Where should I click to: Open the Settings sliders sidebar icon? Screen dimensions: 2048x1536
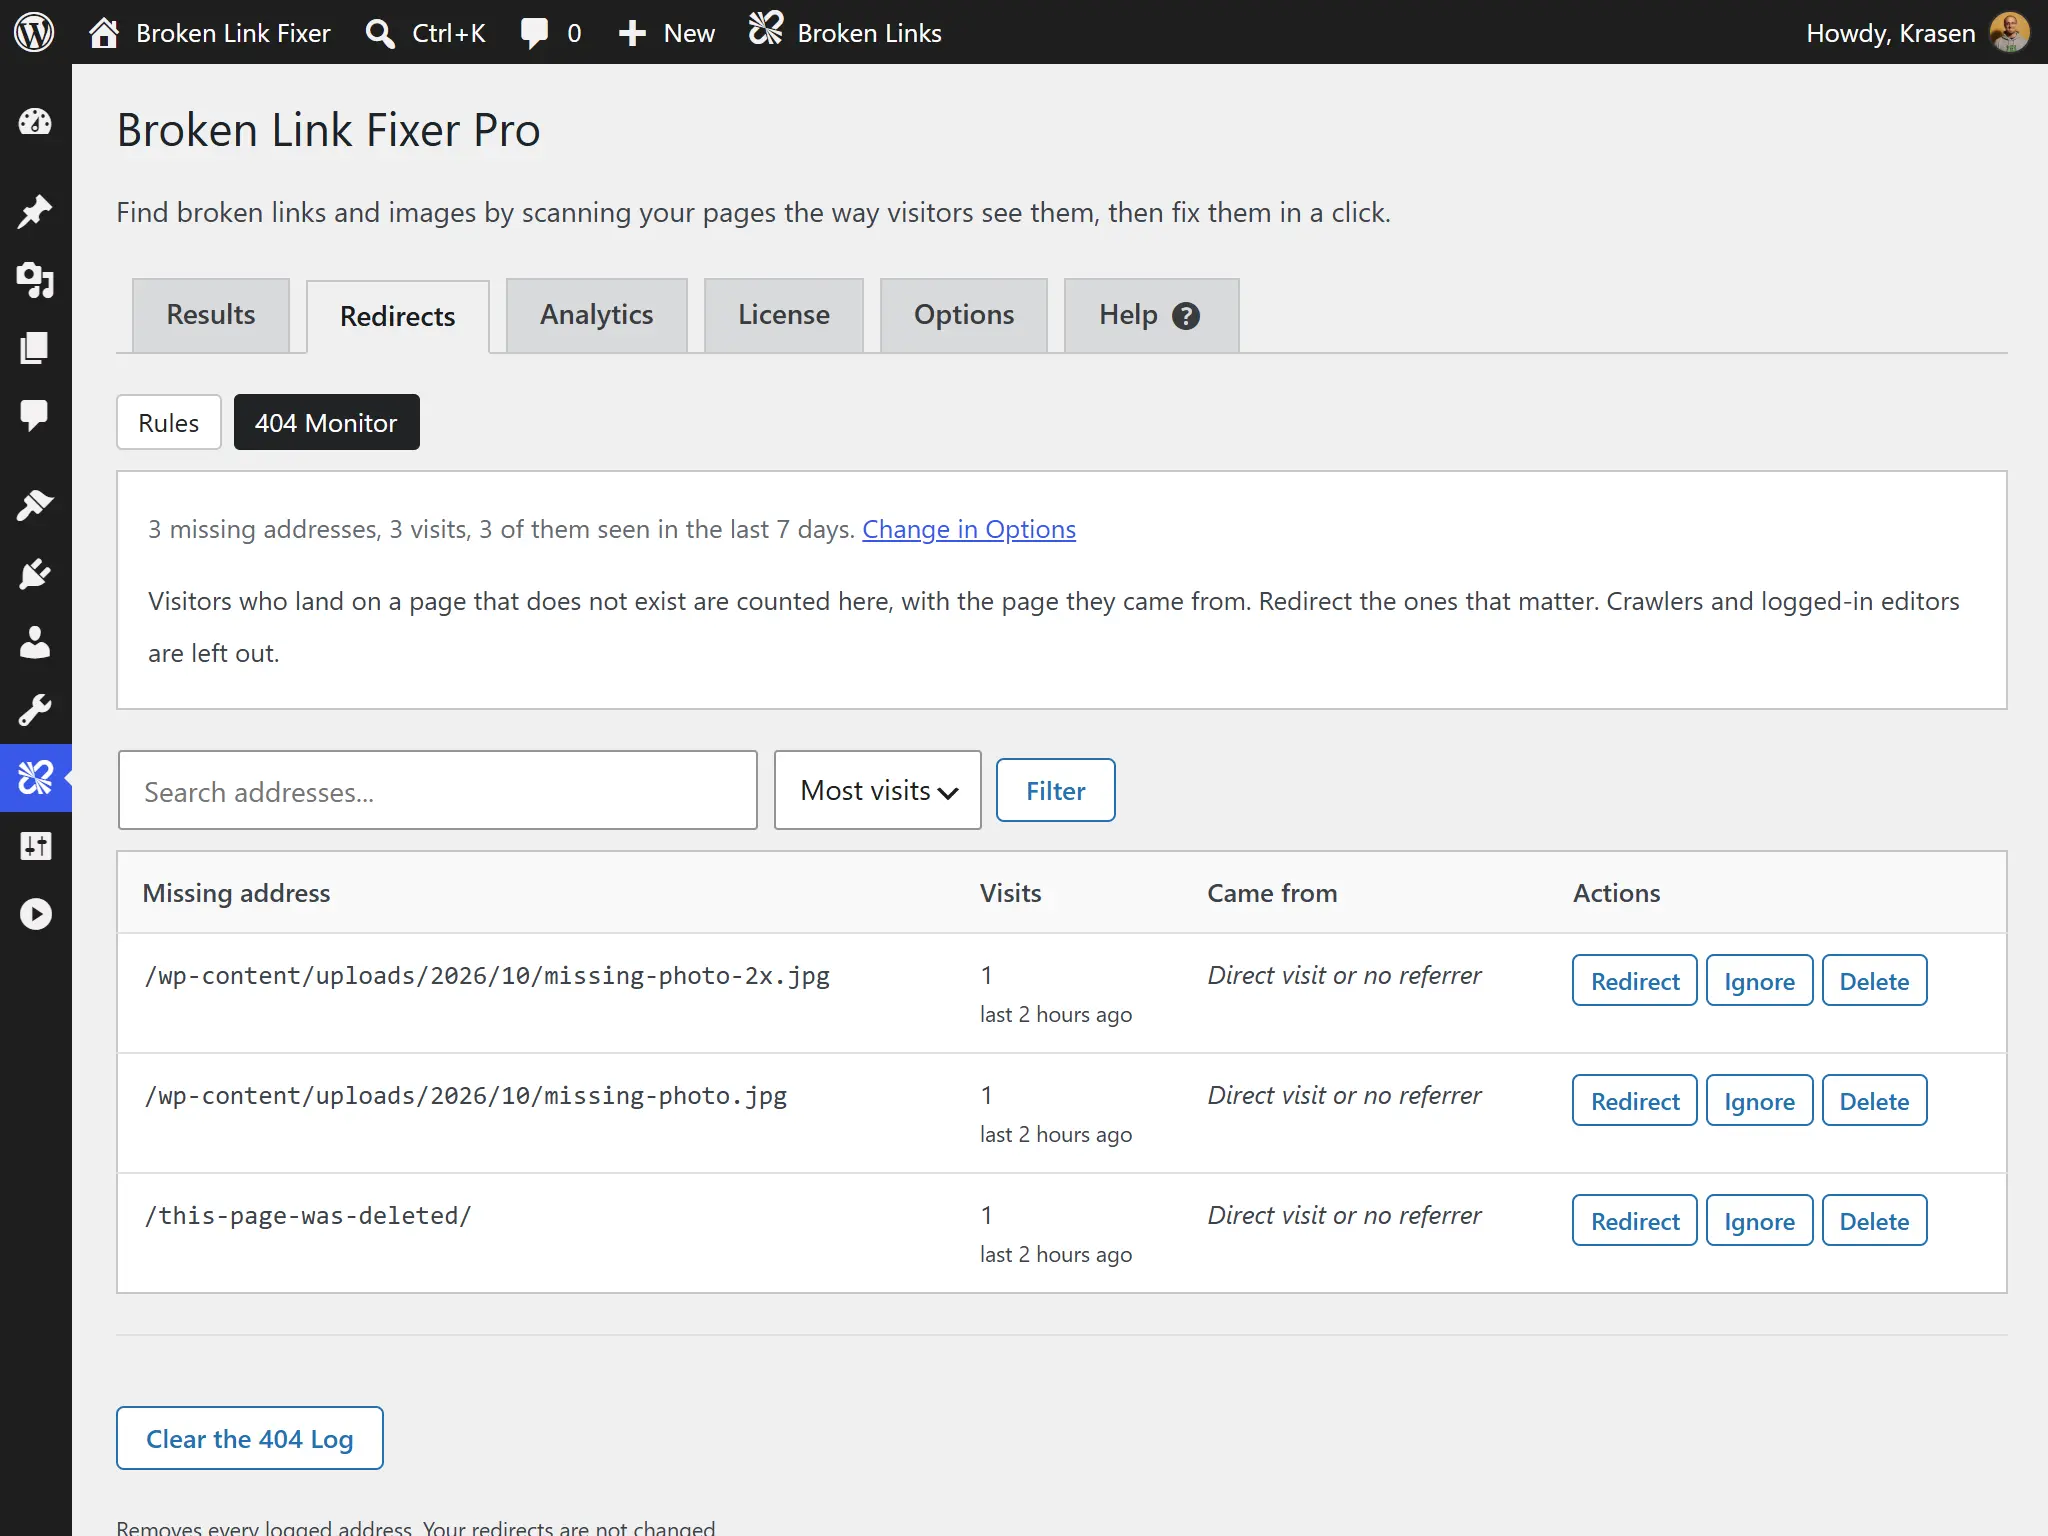coord(35,846)
